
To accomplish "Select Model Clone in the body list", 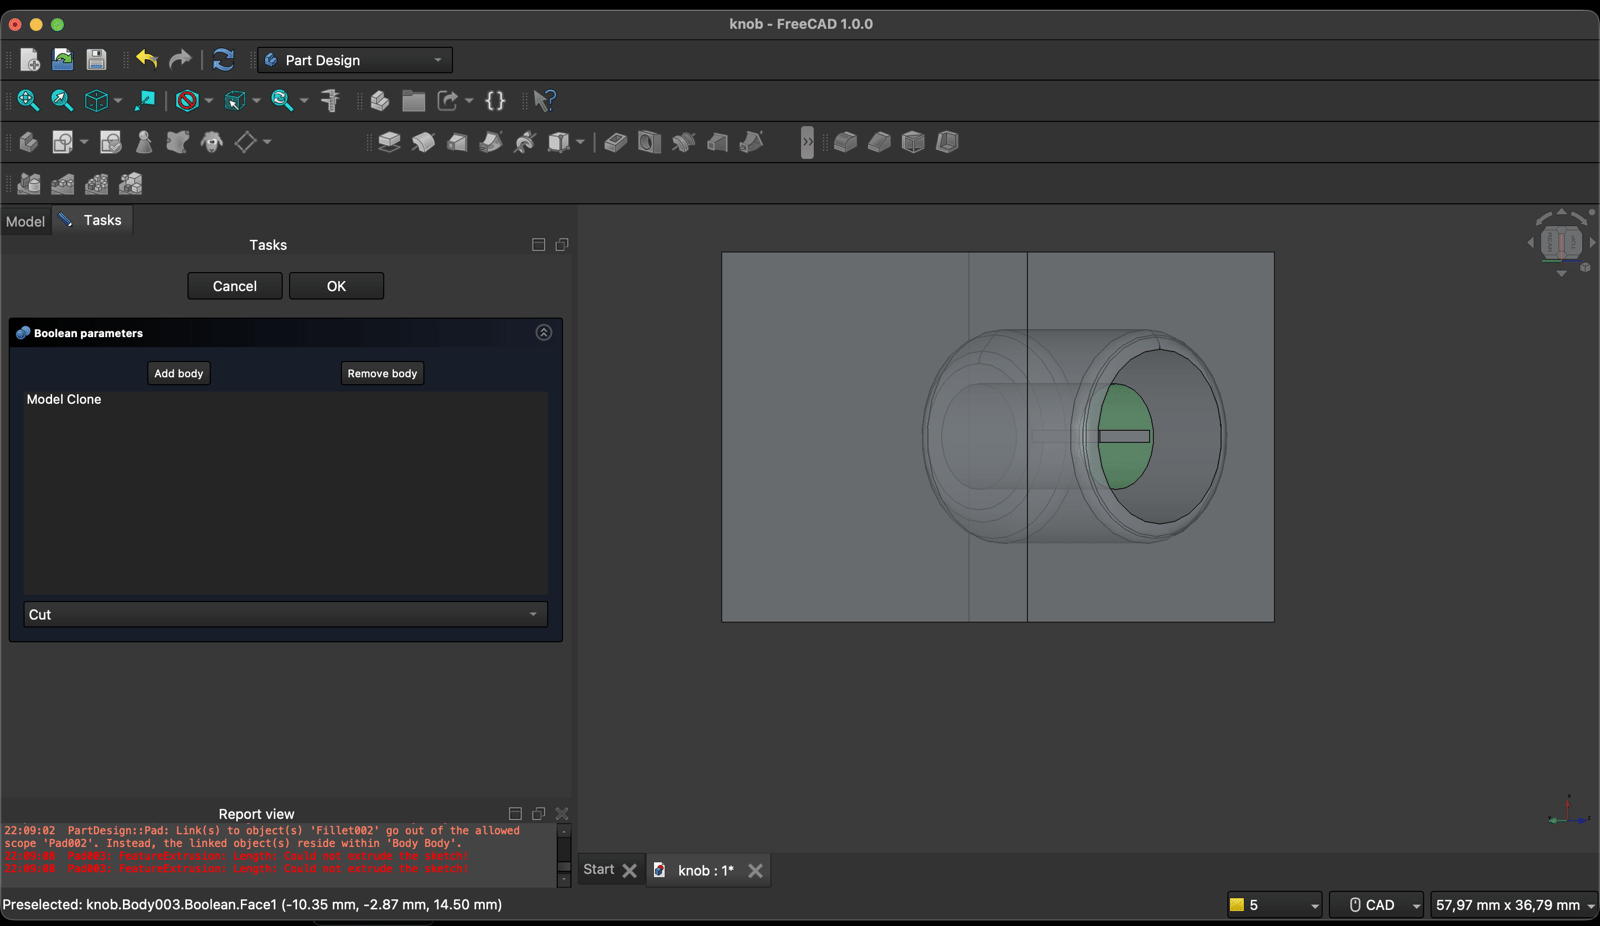I will 64,399.
